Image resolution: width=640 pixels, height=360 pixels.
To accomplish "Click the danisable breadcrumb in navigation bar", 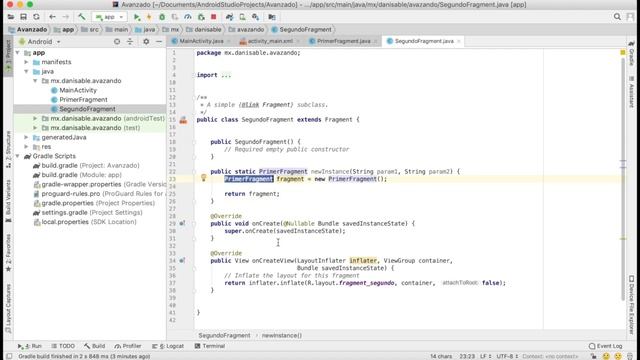I will [x=204, y=29].
